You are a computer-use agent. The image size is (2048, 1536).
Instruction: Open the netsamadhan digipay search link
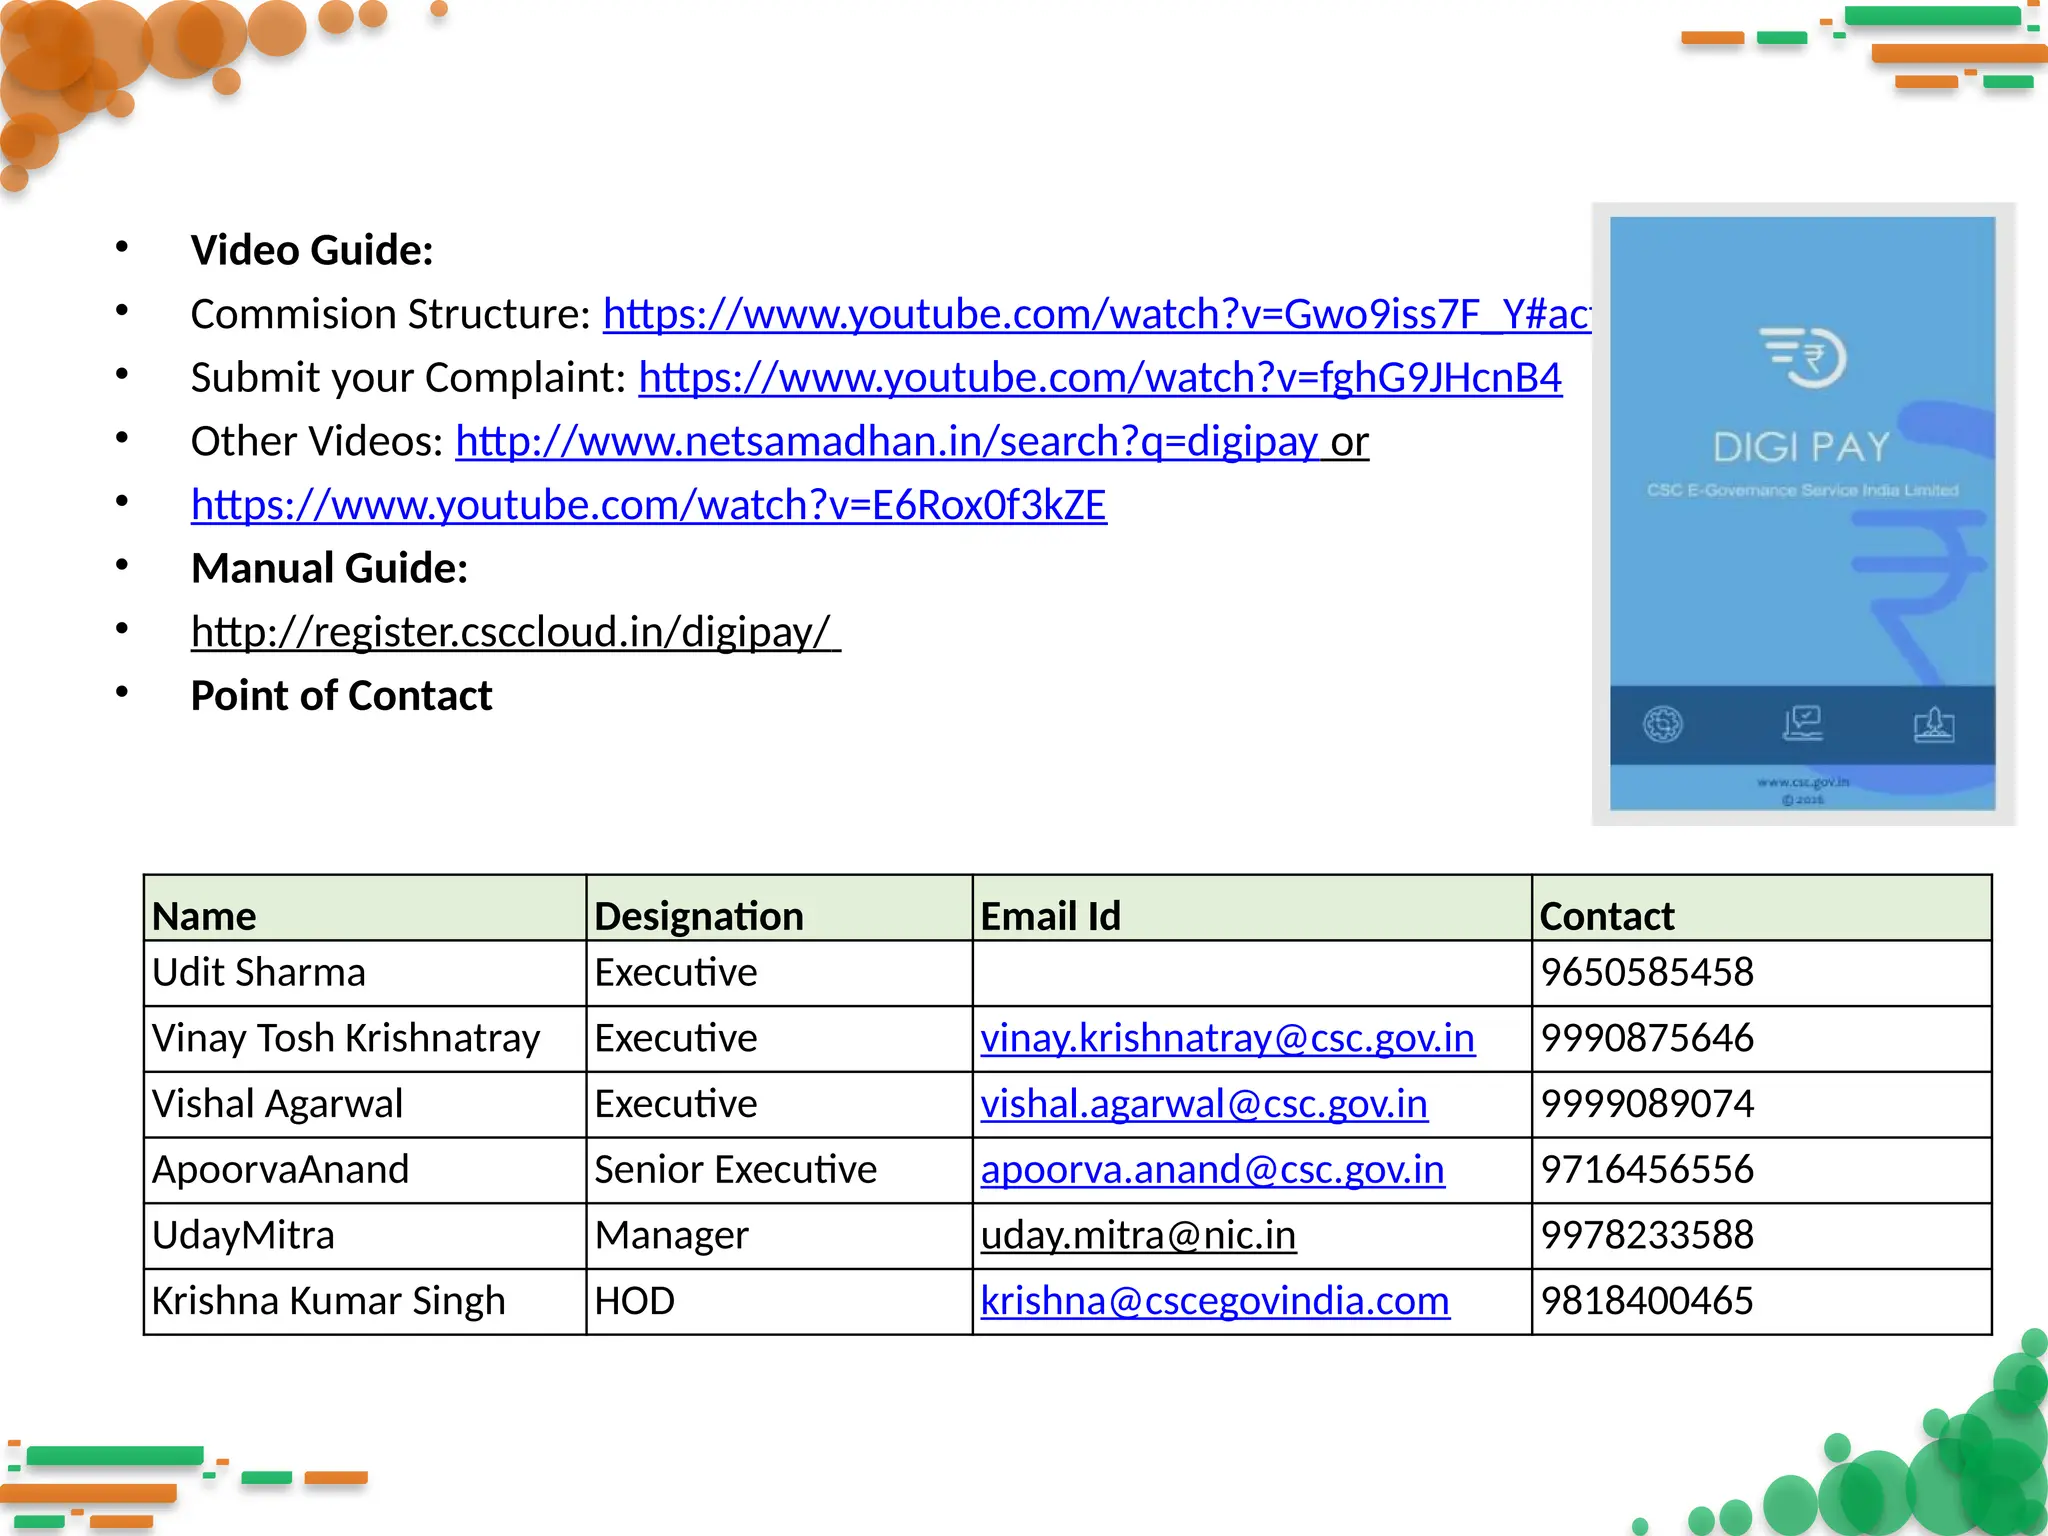887,442
